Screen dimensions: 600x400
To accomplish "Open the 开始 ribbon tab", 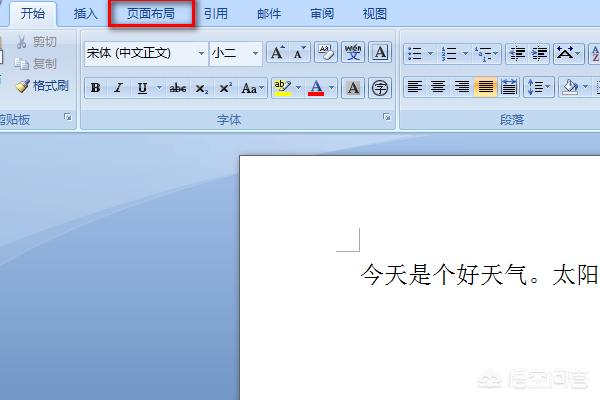I will (x=33, y=14).
